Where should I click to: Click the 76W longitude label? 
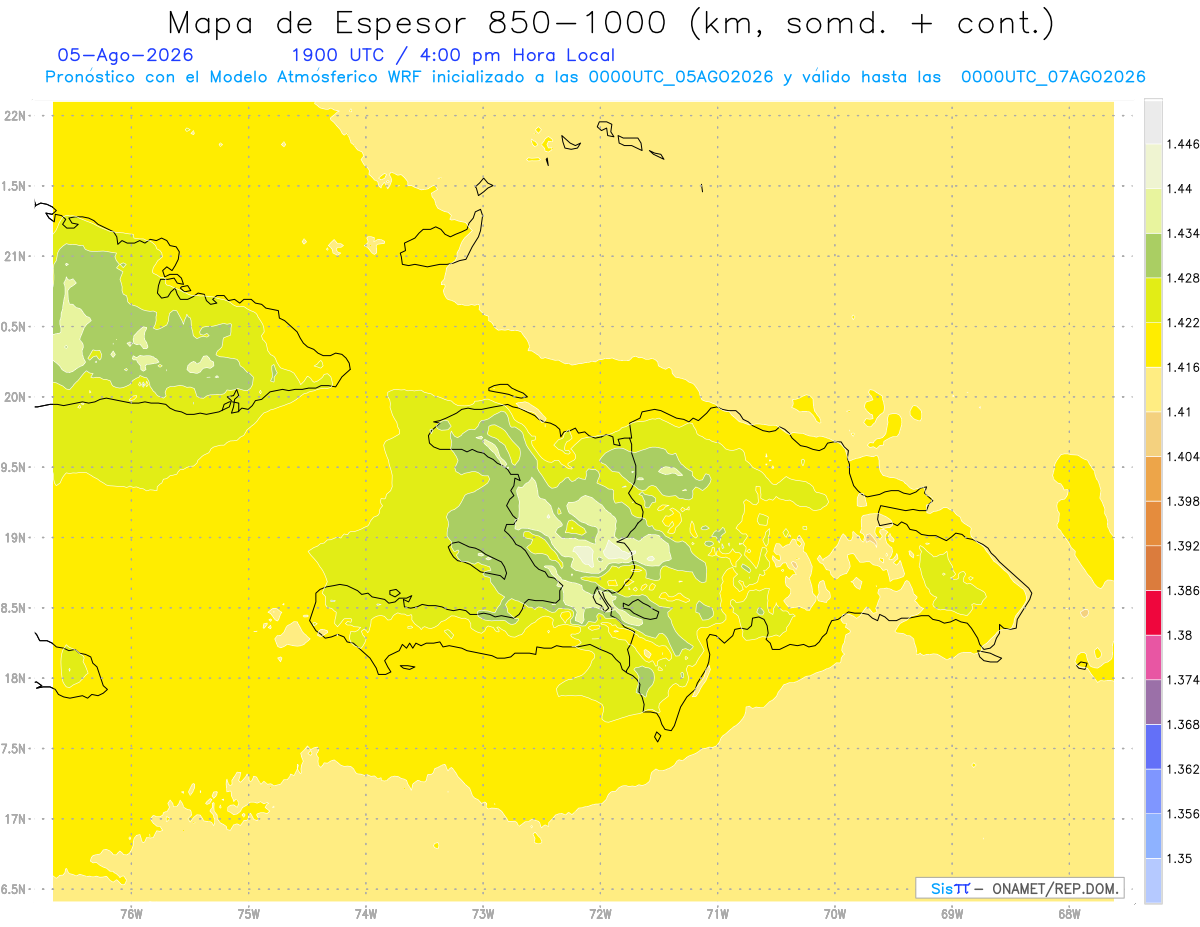[x=131, y=914]
